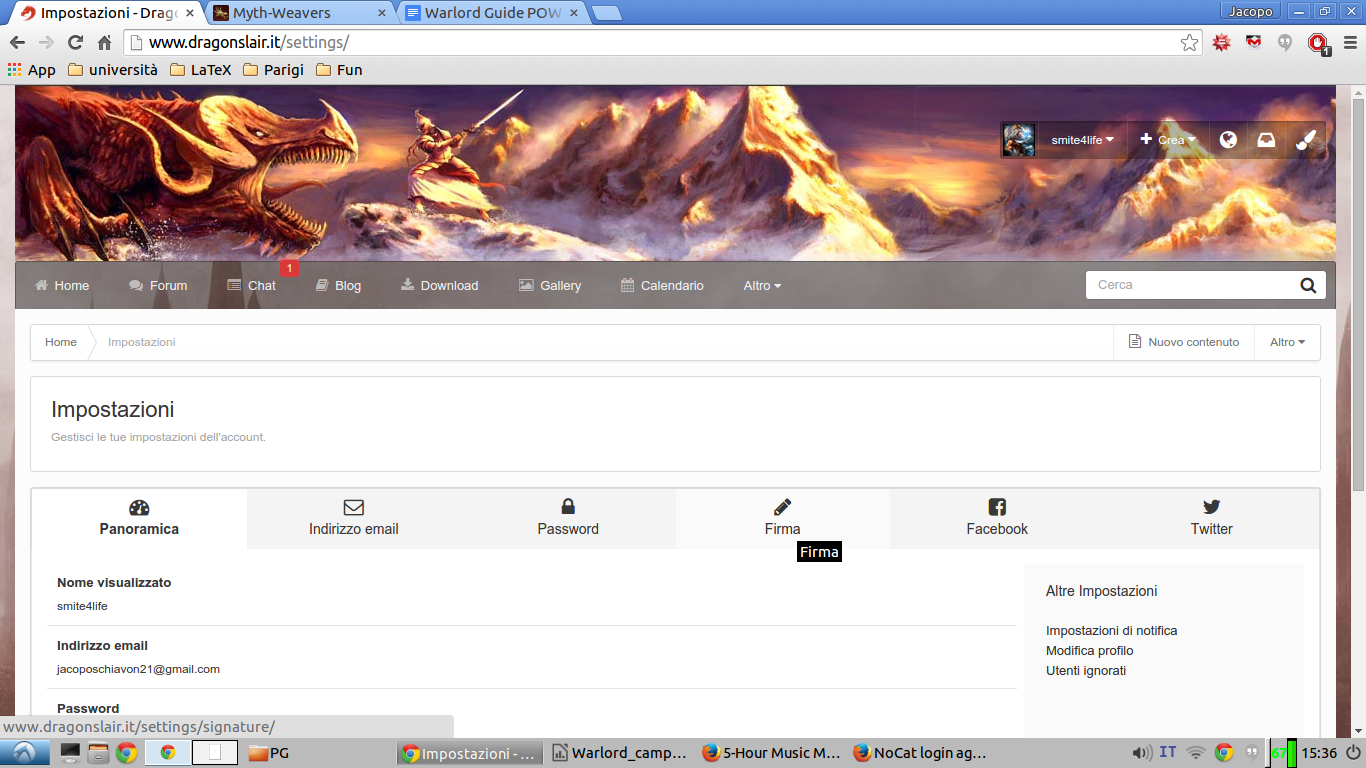Open the Gmail checker extension icon
This screenshot has height=768, width=1366.
tap(1253, 42)
